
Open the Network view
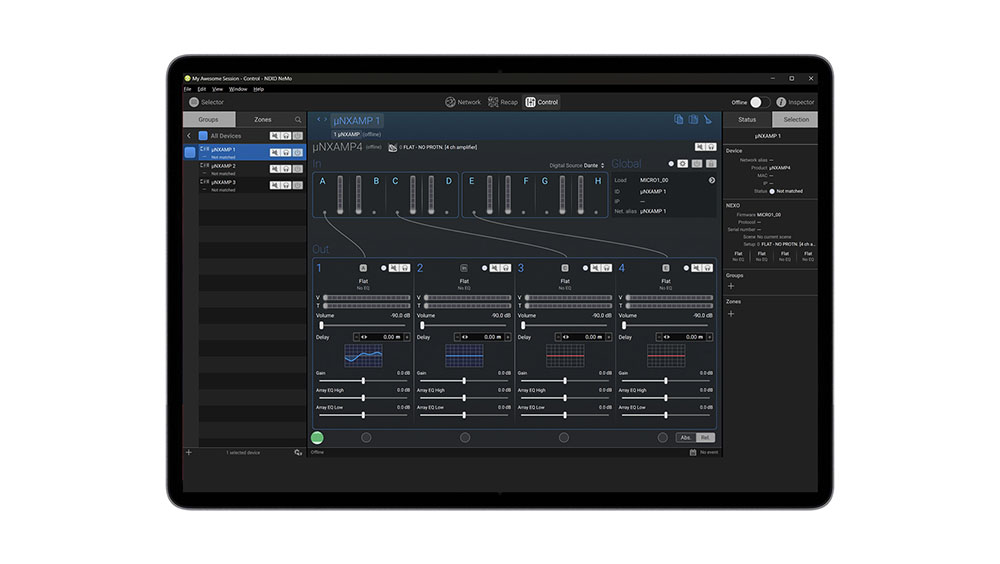coord(463,102)
